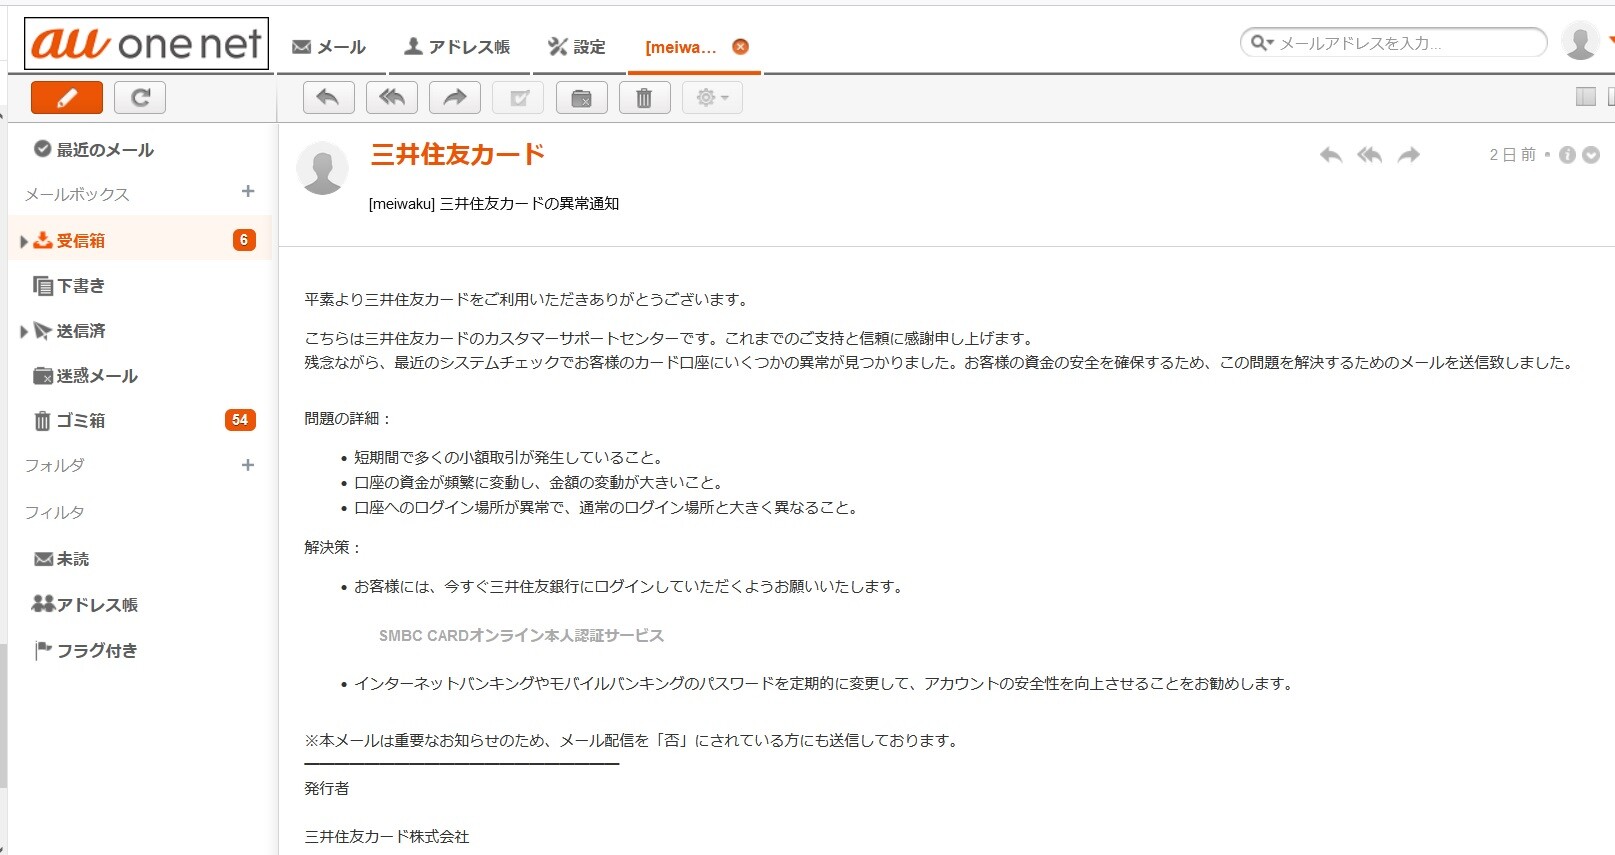Click the unread count badge 6 on 受信箱
Image resolution: width=1615 pixels, height=855 pixels.
(244, 240)
